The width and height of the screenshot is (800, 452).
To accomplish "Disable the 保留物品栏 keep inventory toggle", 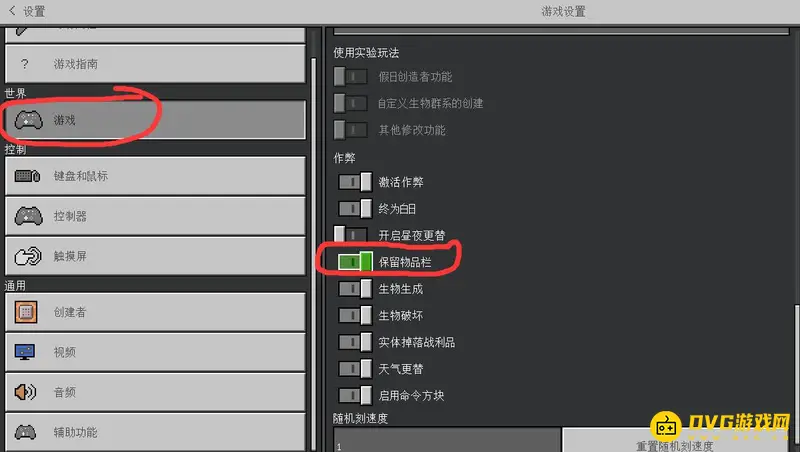I will (355, 262).
